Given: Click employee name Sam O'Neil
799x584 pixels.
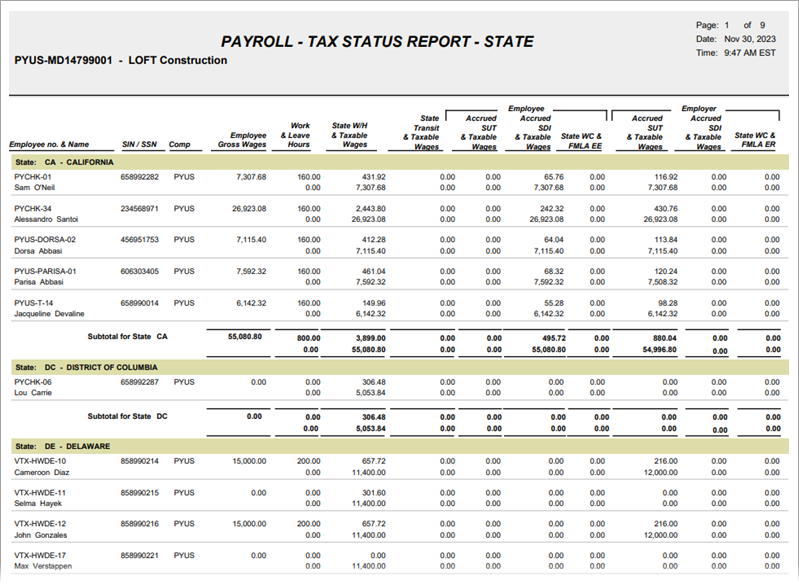Looking at the screenshot, I should [34, 188].
